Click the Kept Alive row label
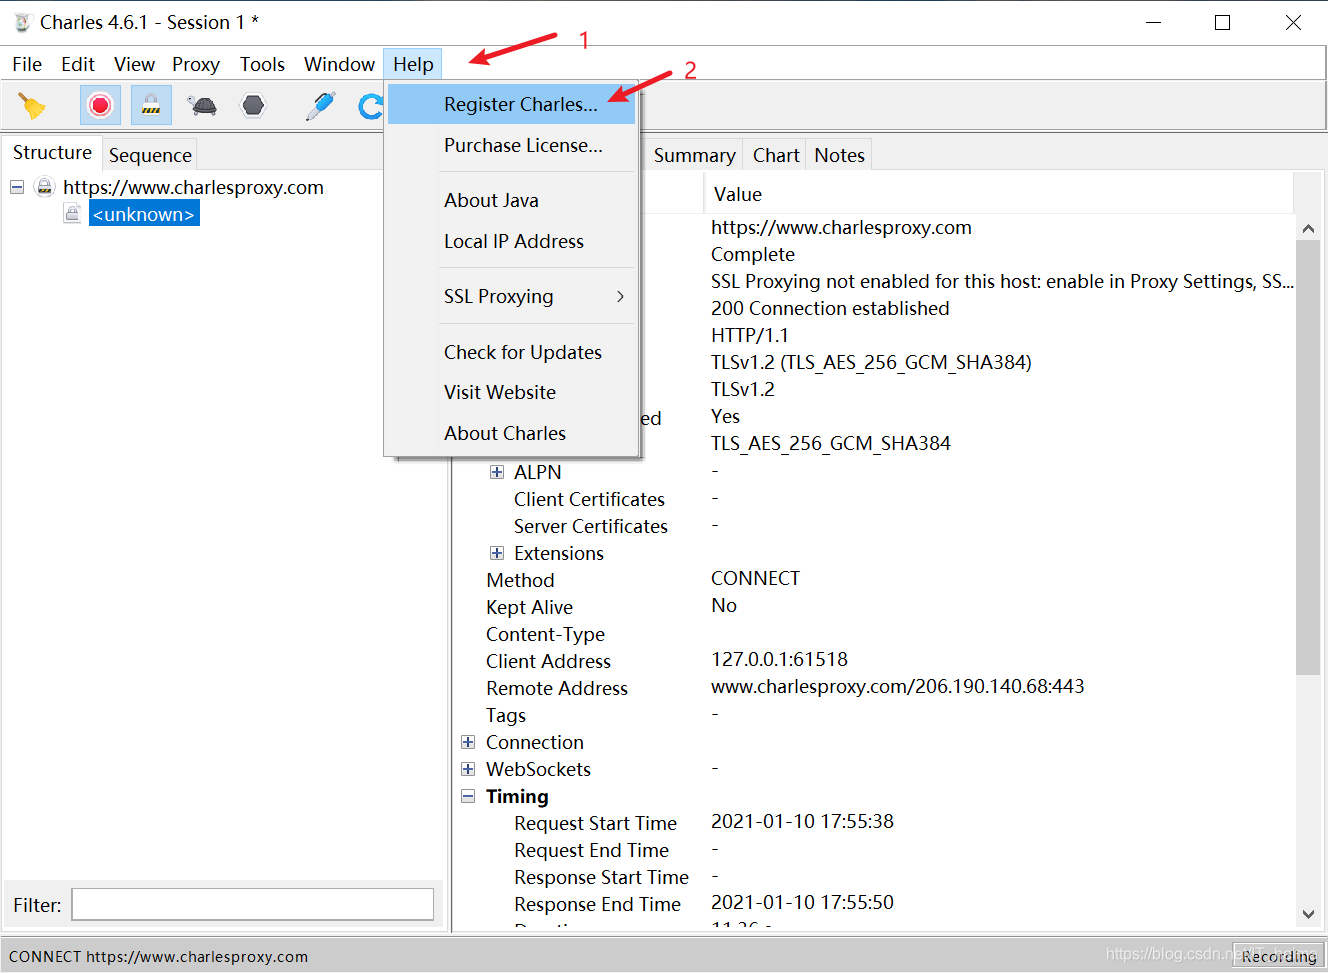 pyautogui.click(x=529, y=607)
